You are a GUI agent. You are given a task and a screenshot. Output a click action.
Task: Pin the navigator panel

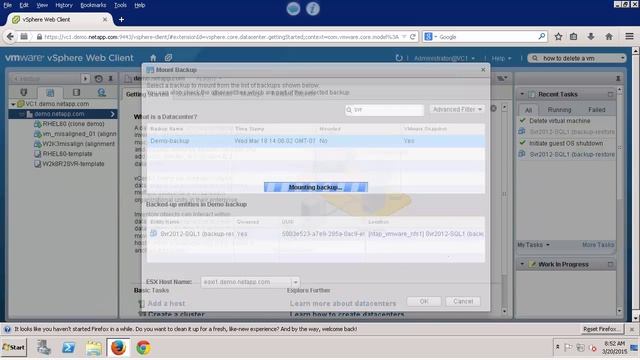pos(111,78)
